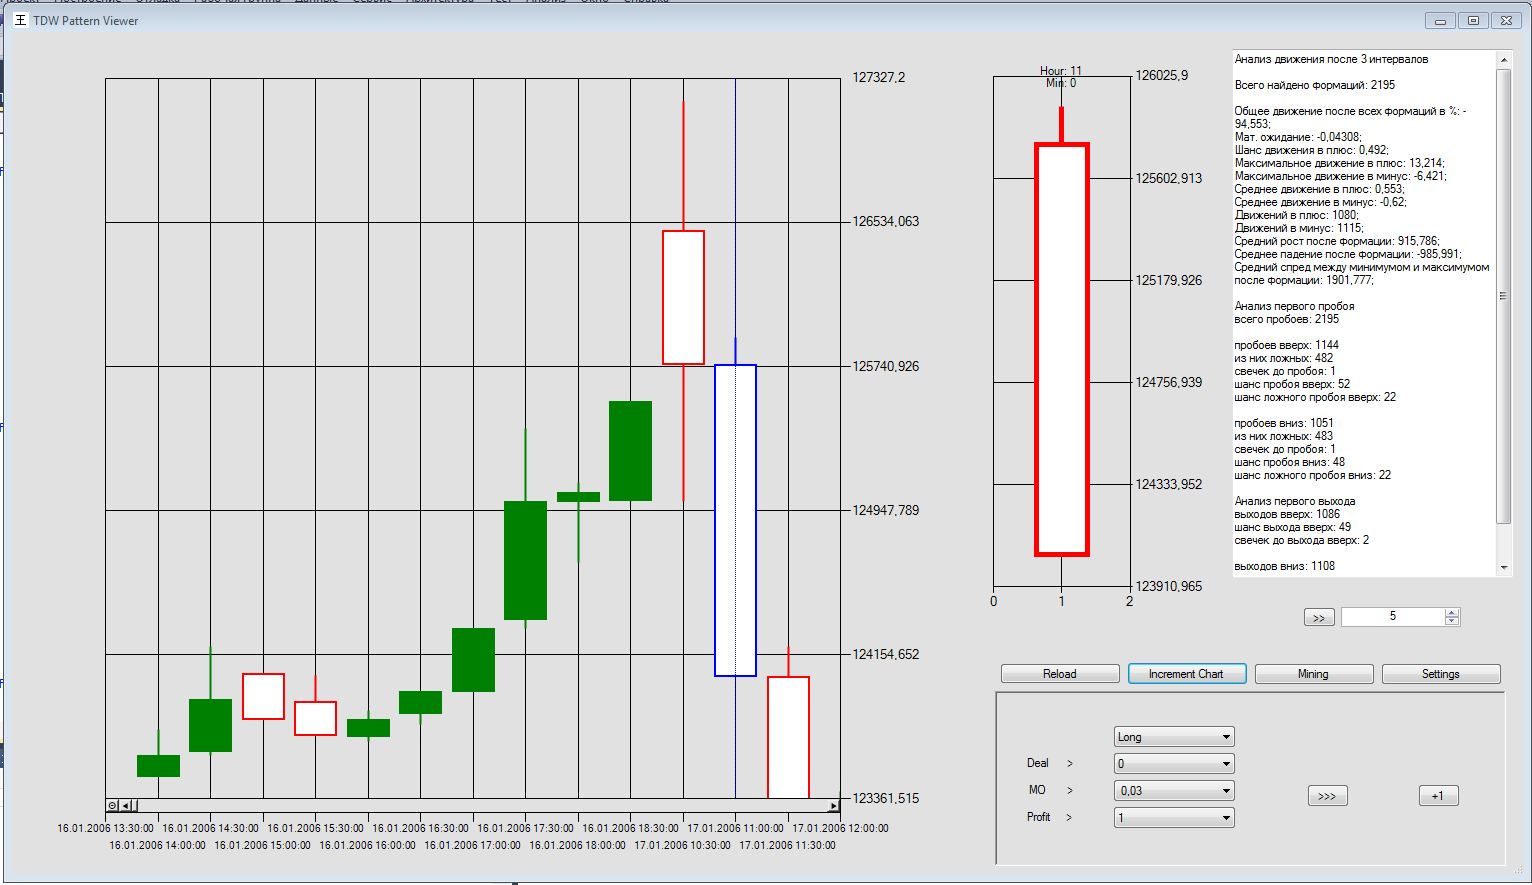
Task: Click the numeric input field showing 5
Action: pos(1393,617)
